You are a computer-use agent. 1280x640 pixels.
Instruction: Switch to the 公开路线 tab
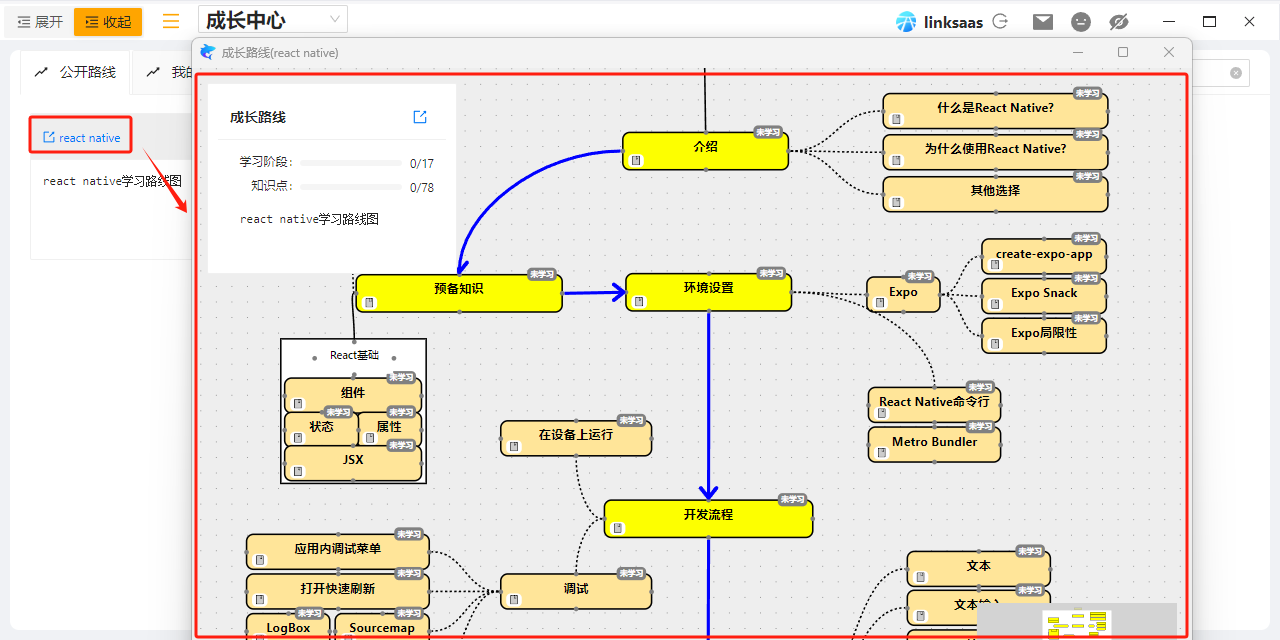point(75,72)
